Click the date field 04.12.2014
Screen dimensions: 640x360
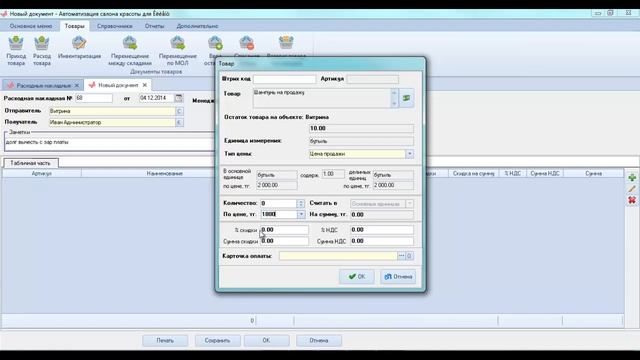[157, 98]
